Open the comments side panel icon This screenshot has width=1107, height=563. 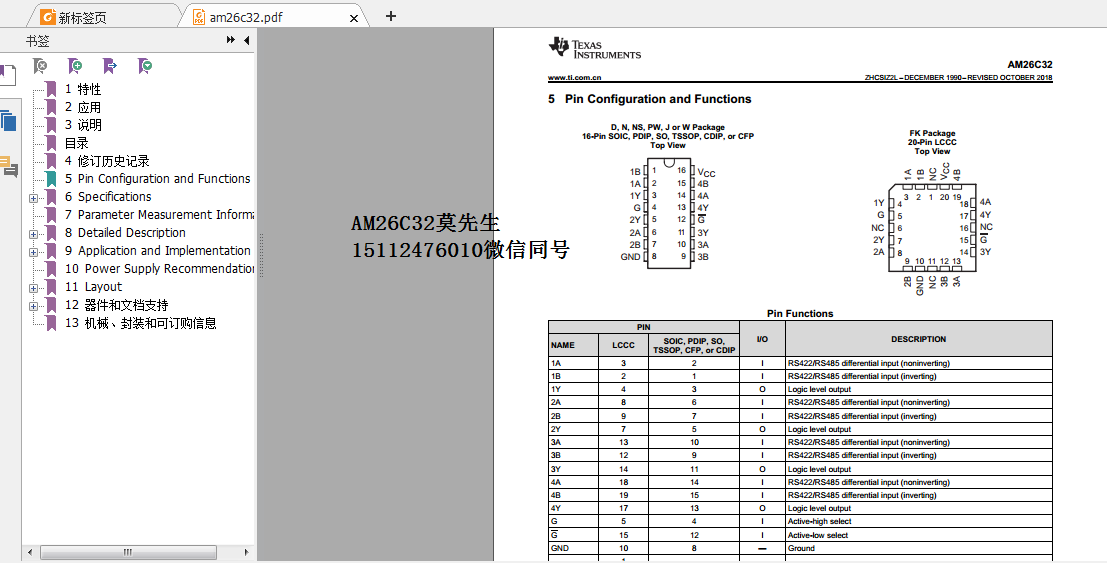tap(9, 167)
